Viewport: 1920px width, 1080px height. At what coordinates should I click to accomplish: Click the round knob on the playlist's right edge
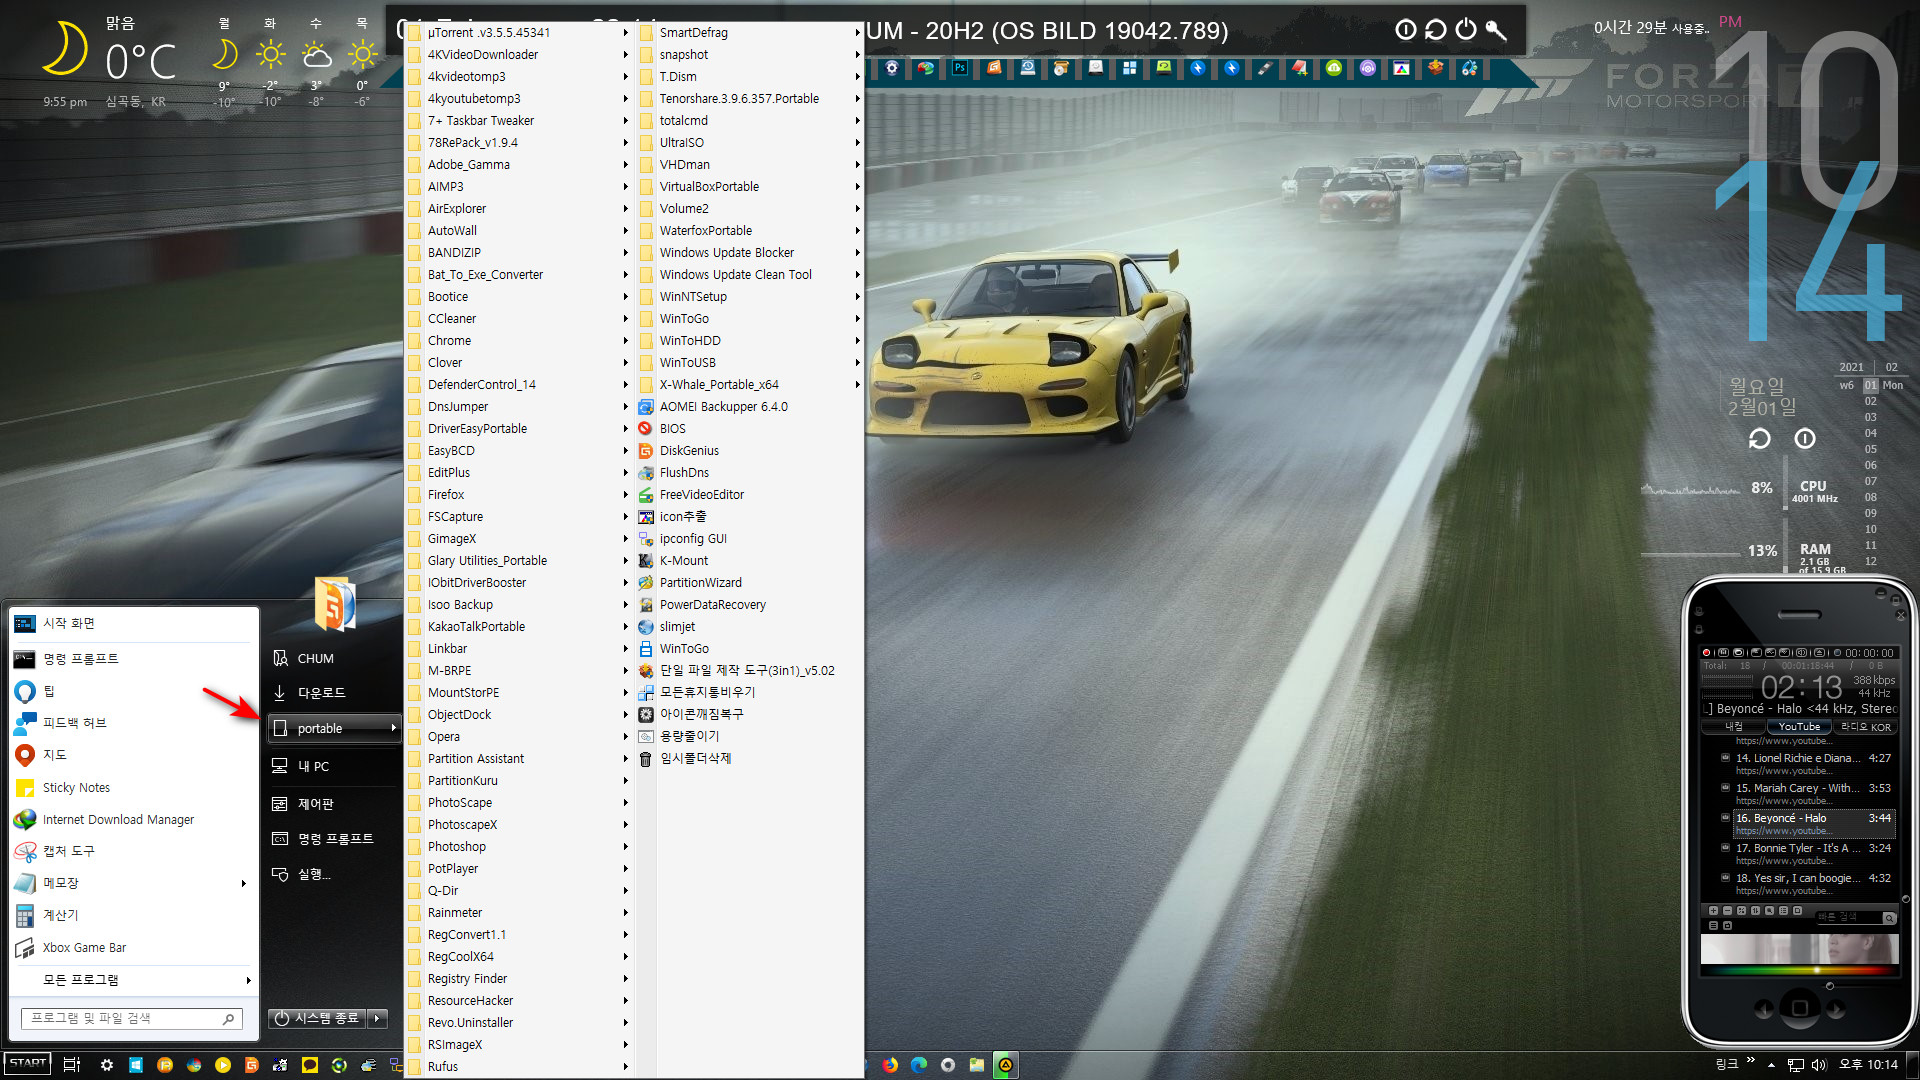pos(1906,898)
